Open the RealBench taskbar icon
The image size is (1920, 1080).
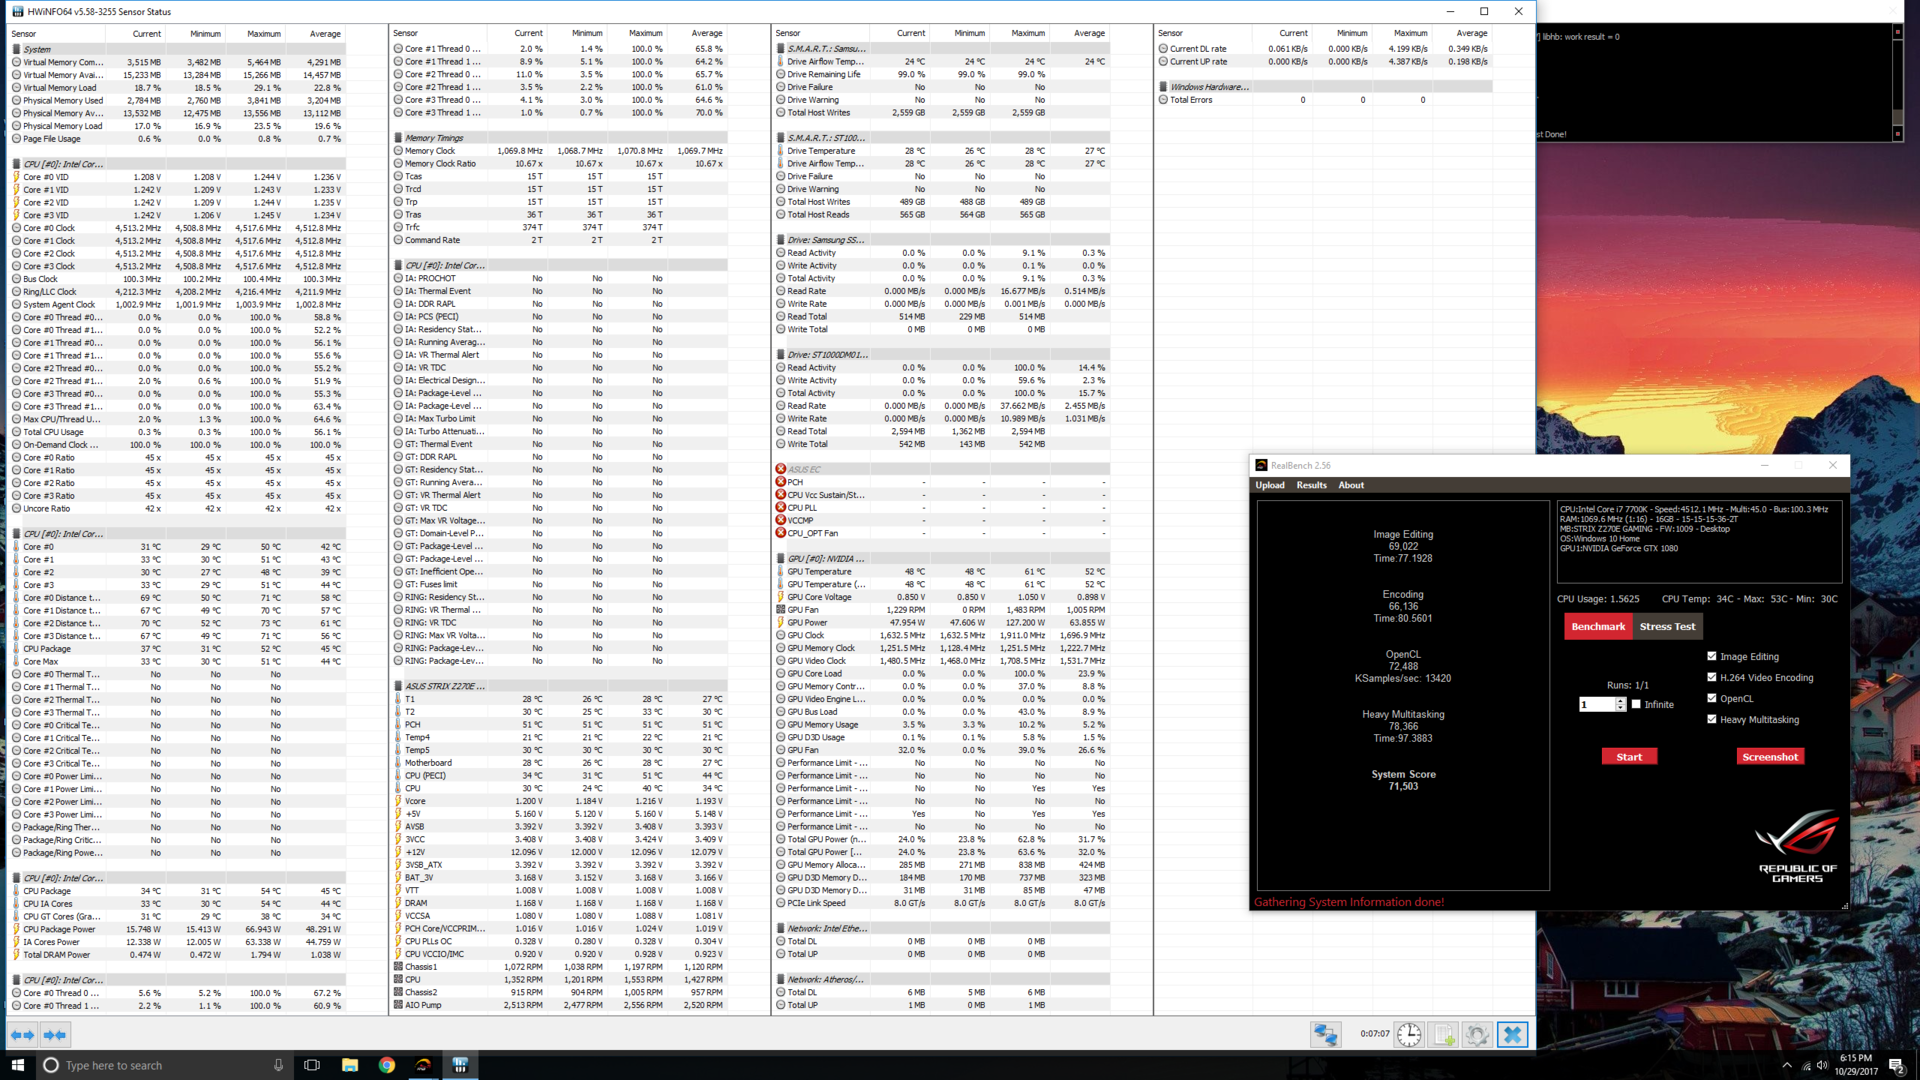click(x=423, y=1065)
